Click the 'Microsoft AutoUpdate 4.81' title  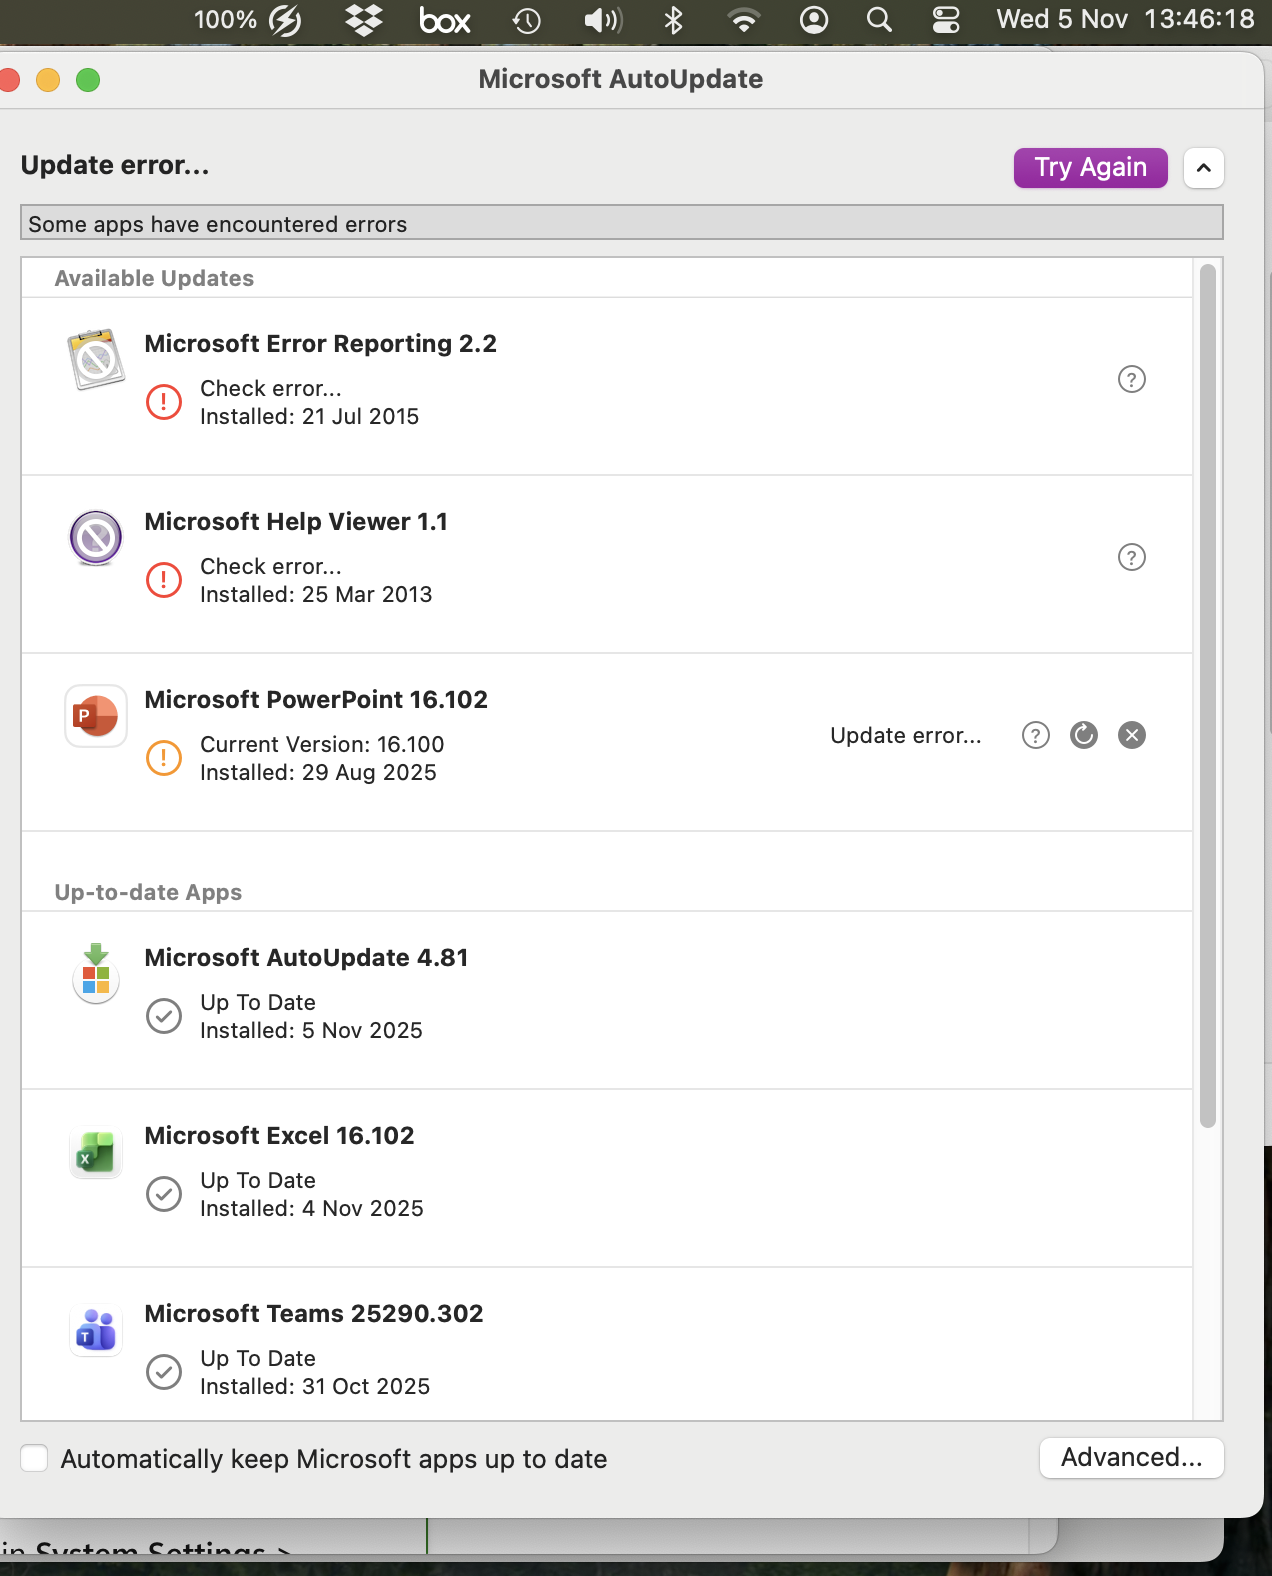point(306,957)
